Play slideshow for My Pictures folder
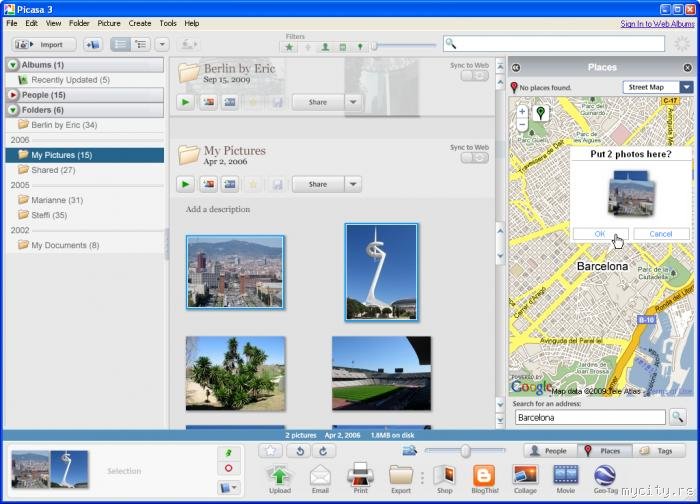The image size is (700, 504). pos(186,184)
